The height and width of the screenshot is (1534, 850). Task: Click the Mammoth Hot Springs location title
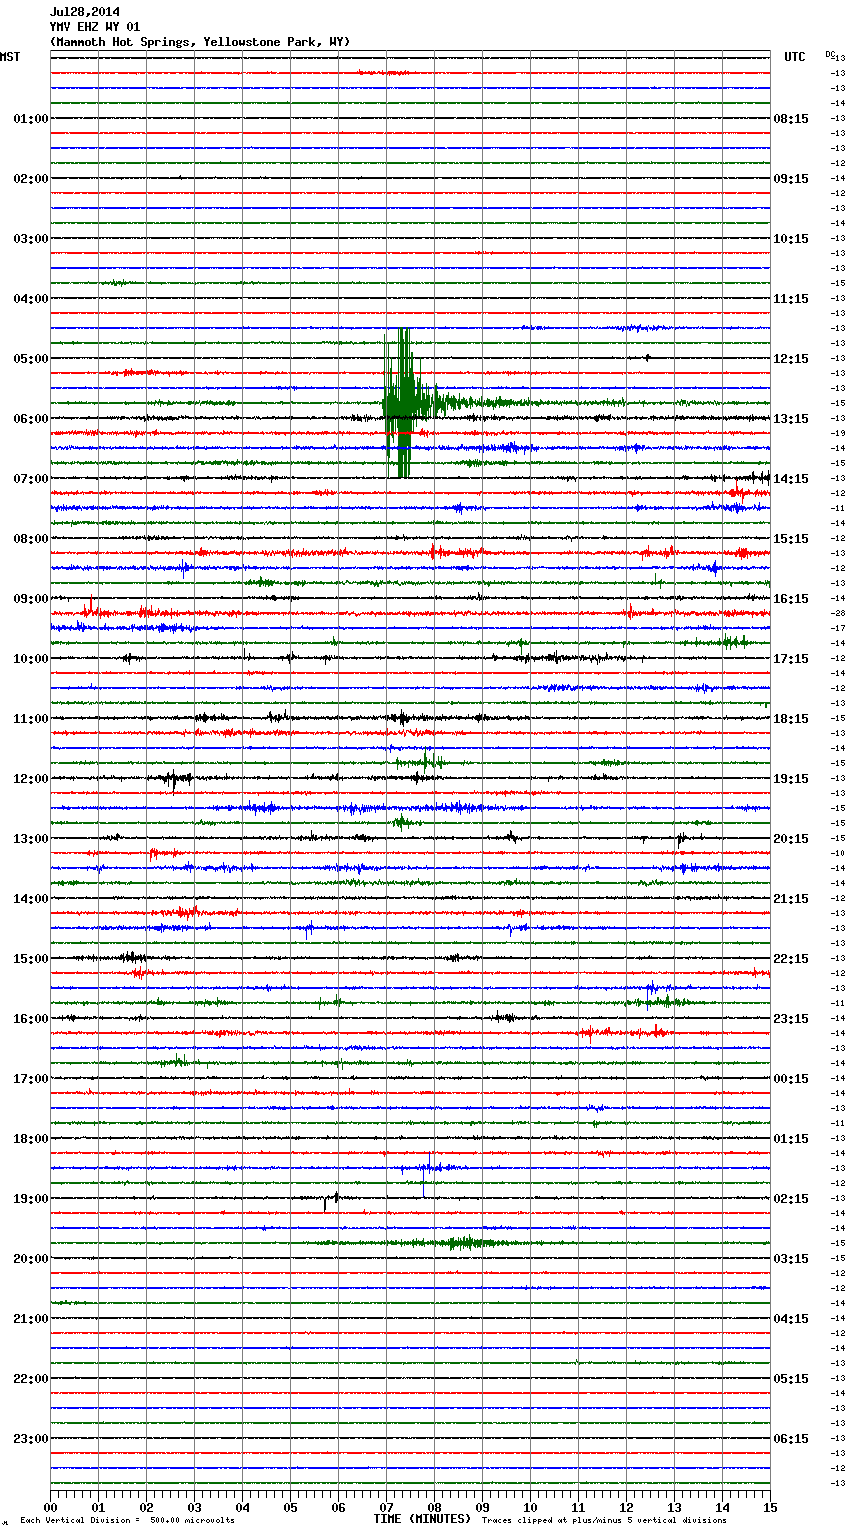200,42
